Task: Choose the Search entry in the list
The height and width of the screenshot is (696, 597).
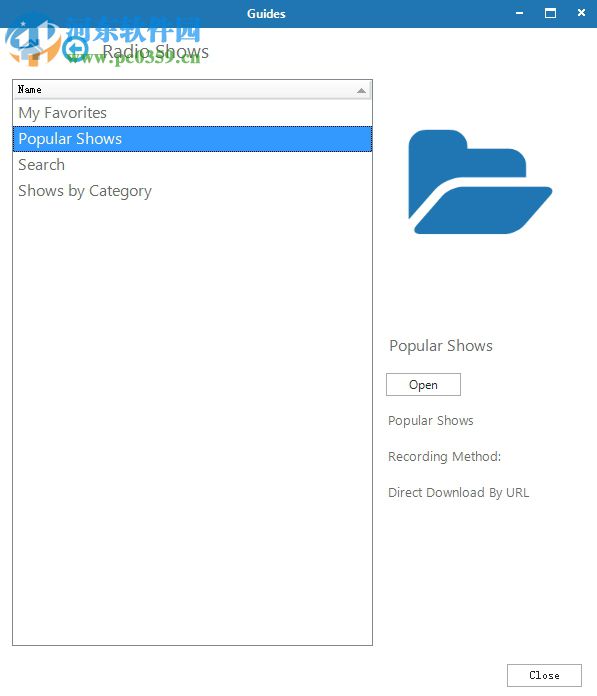Action: pos(192,165)
